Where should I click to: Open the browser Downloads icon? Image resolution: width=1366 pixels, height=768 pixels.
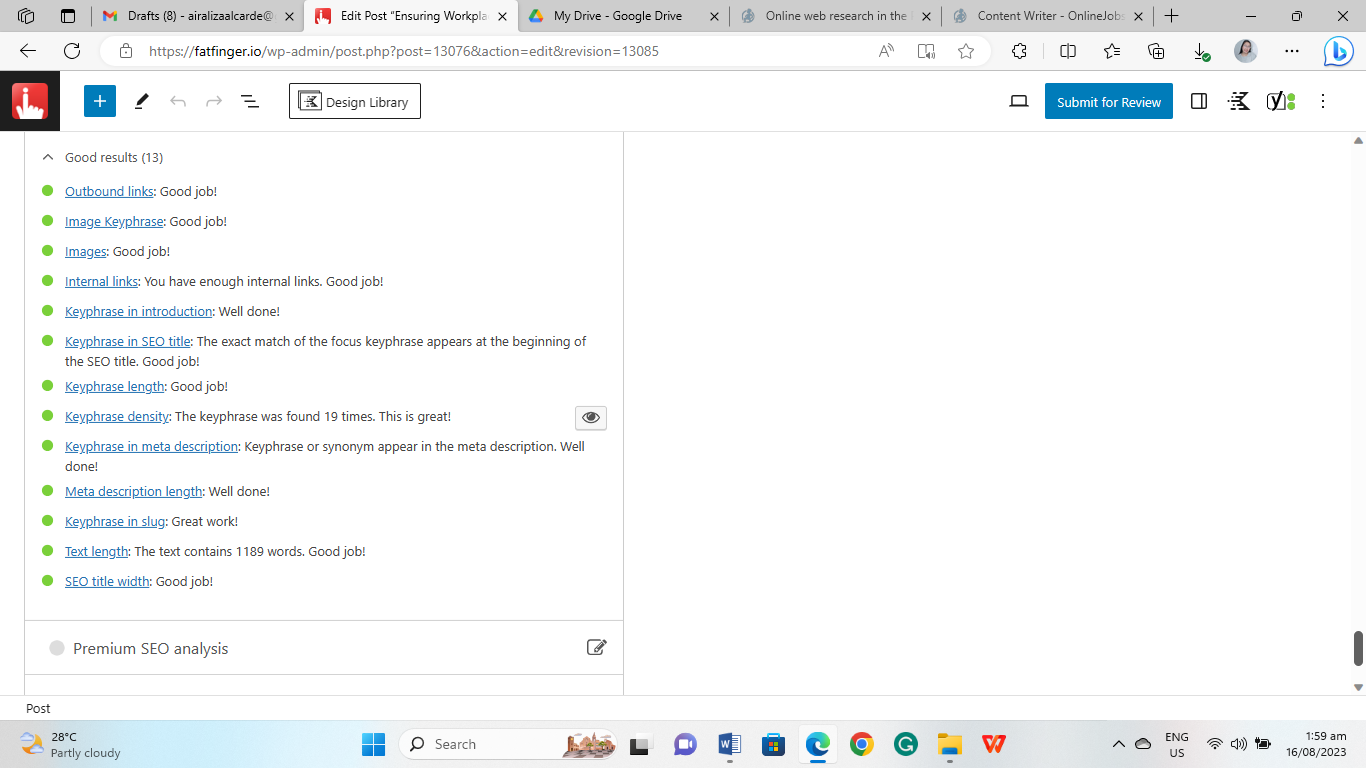point(1201,51)
